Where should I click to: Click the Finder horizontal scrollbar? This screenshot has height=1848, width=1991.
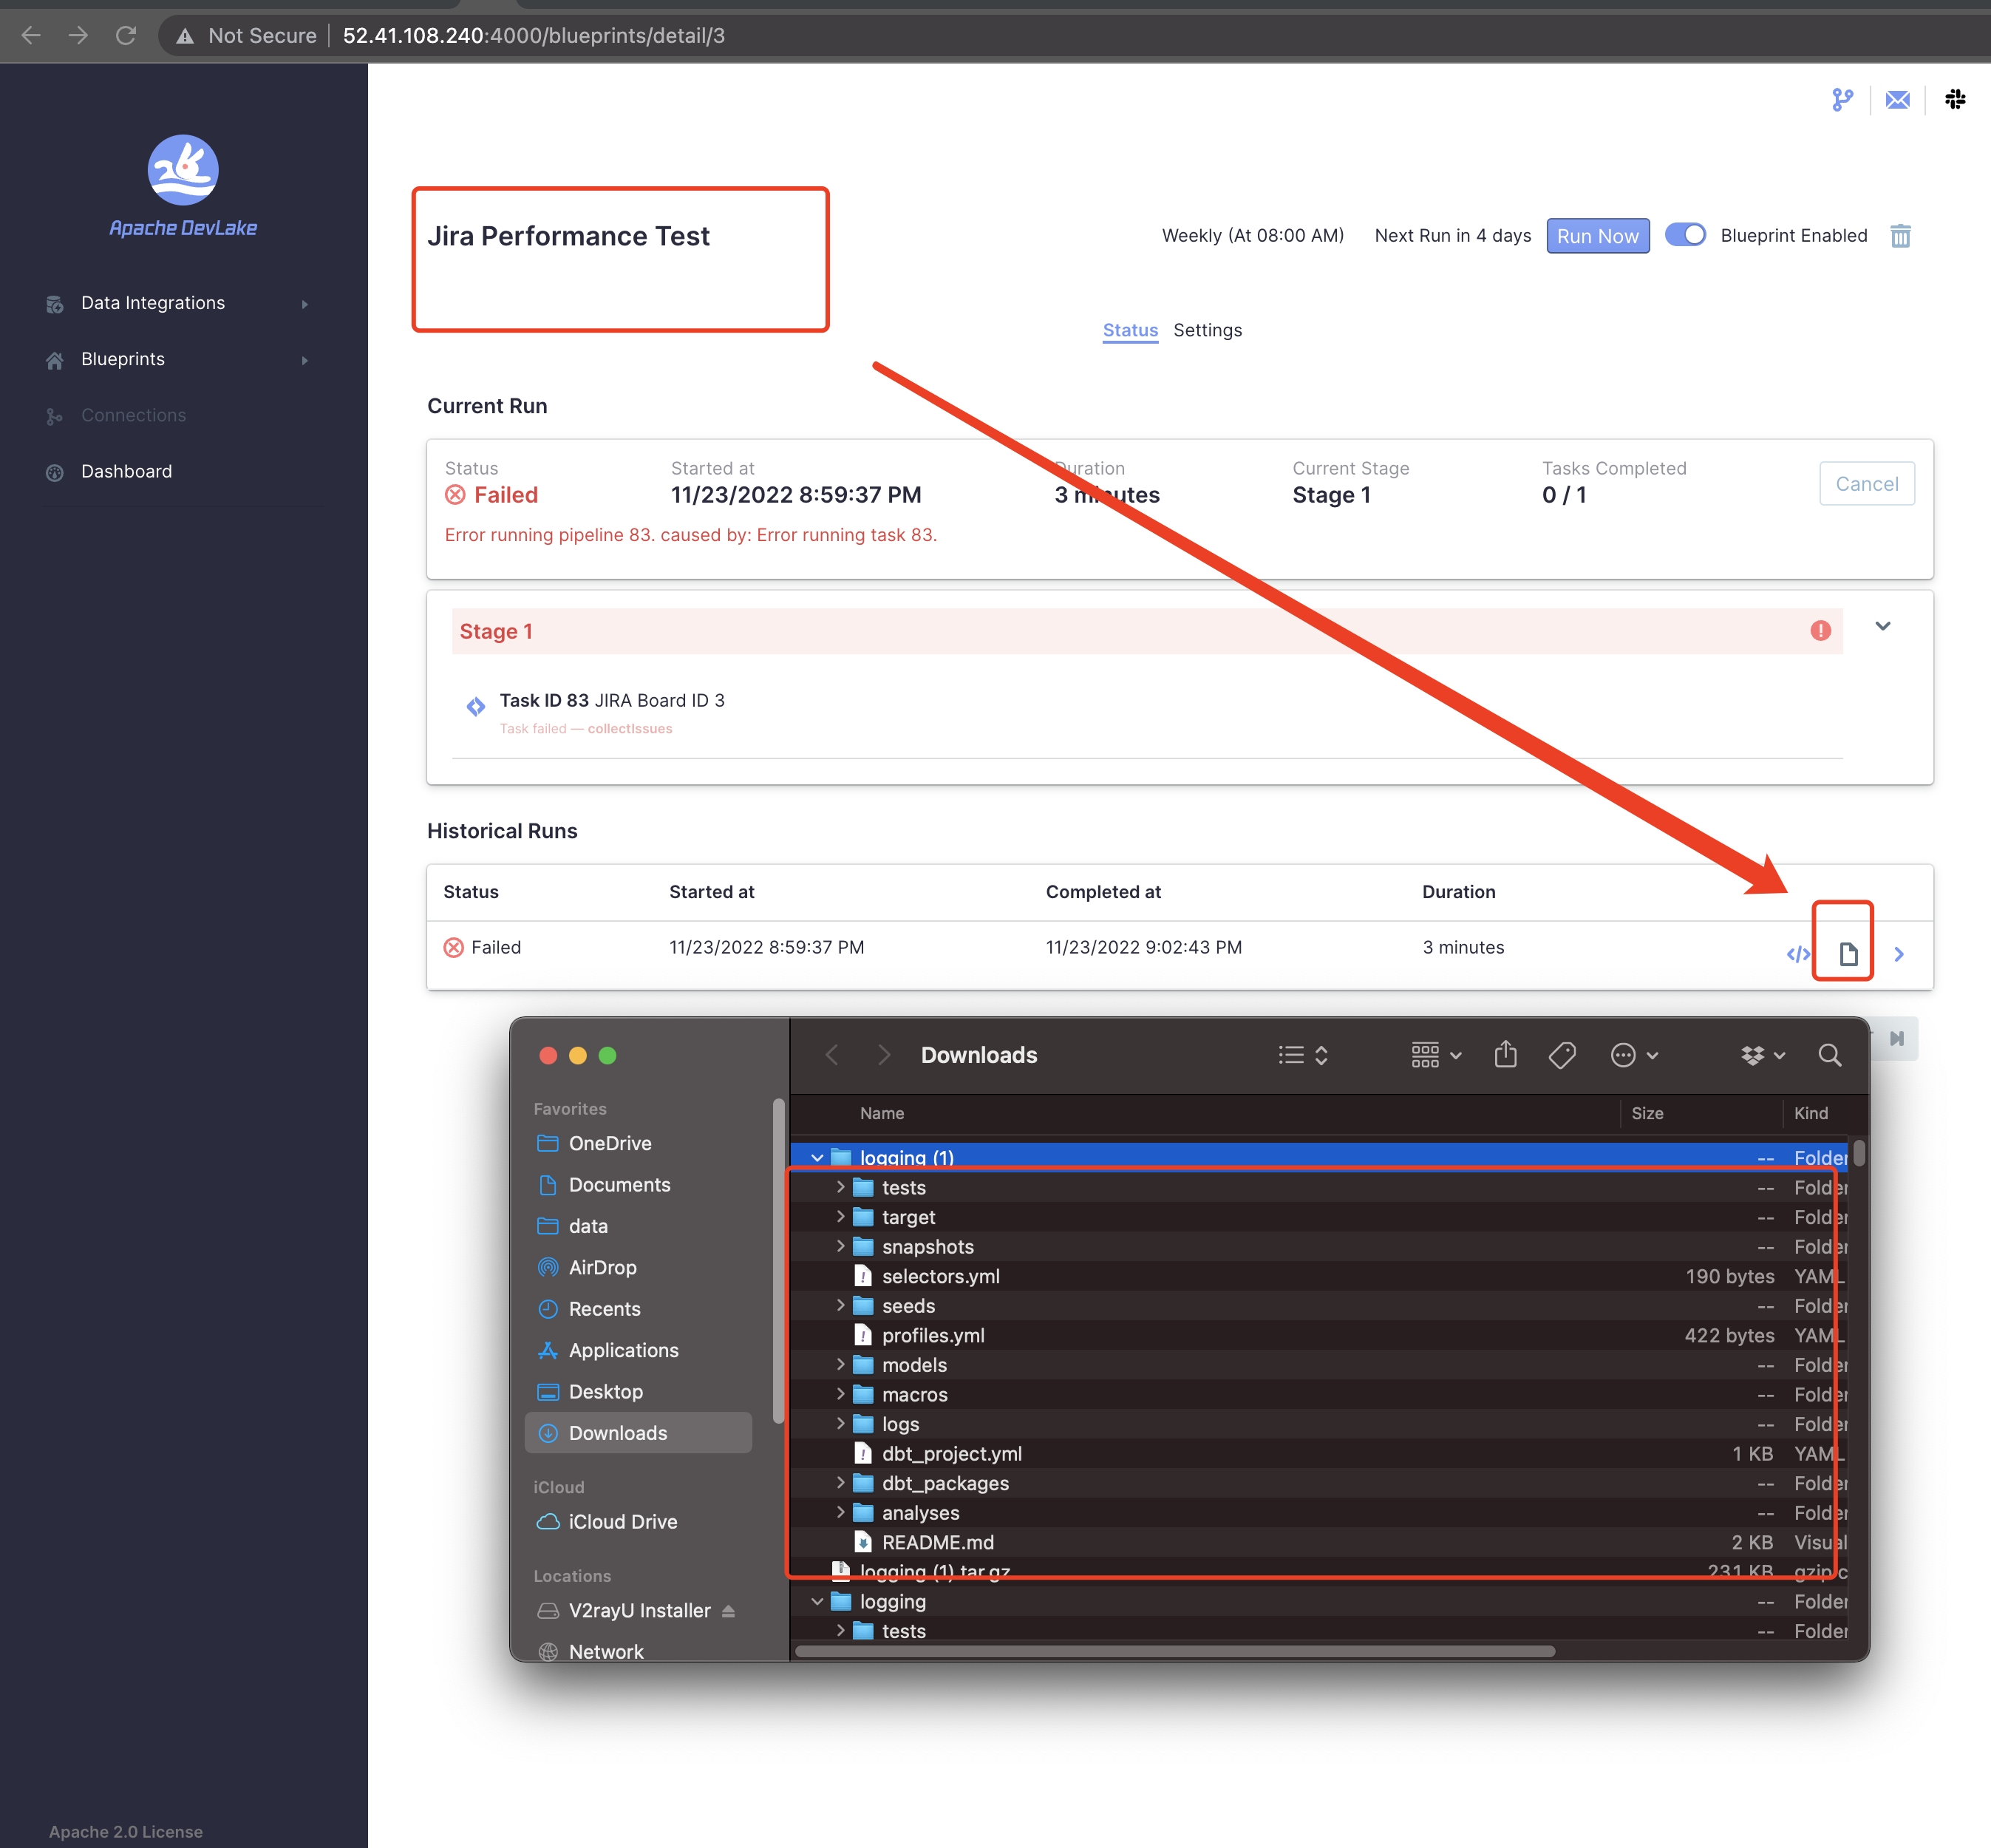[1174, 1651]
